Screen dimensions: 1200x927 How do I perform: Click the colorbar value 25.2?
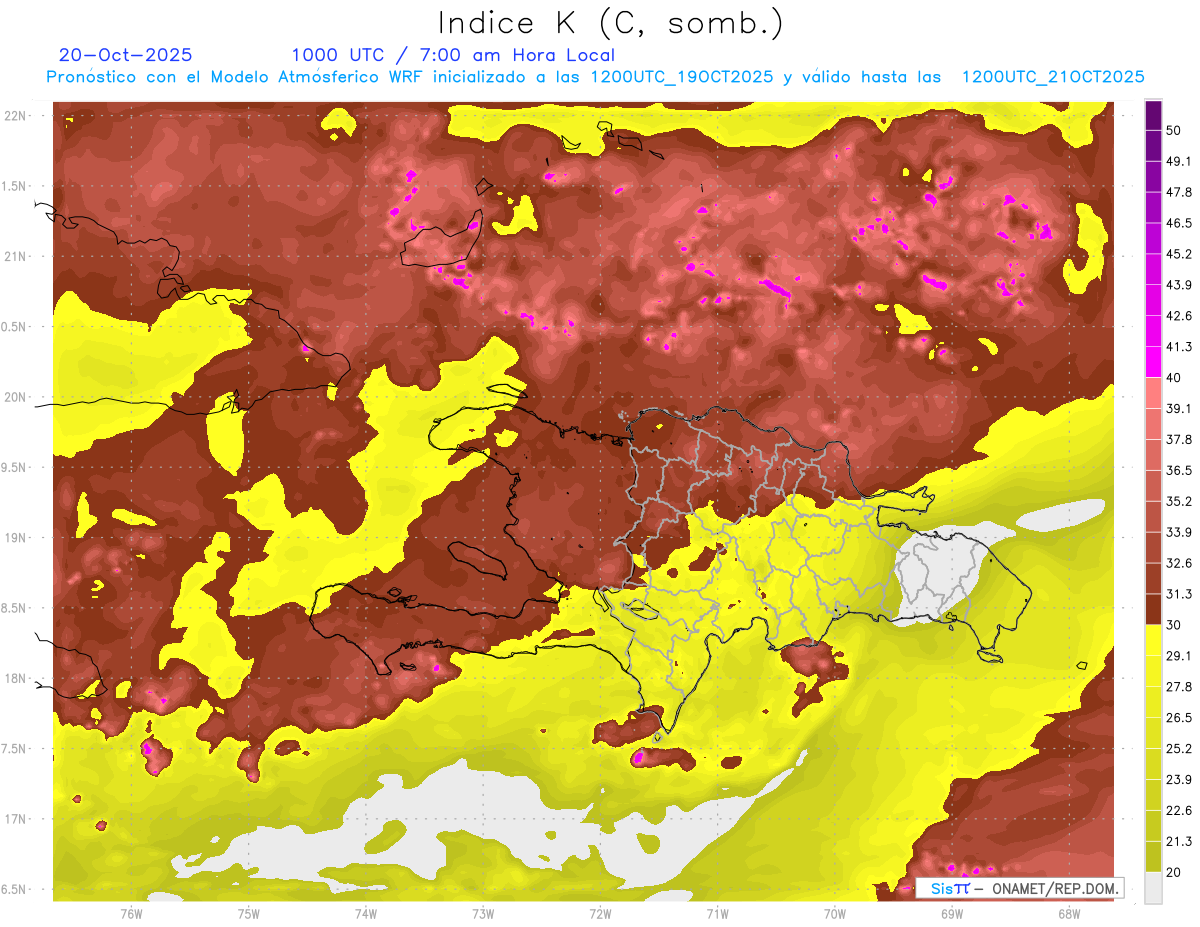pyautogui.click(x=1179, y=748)
